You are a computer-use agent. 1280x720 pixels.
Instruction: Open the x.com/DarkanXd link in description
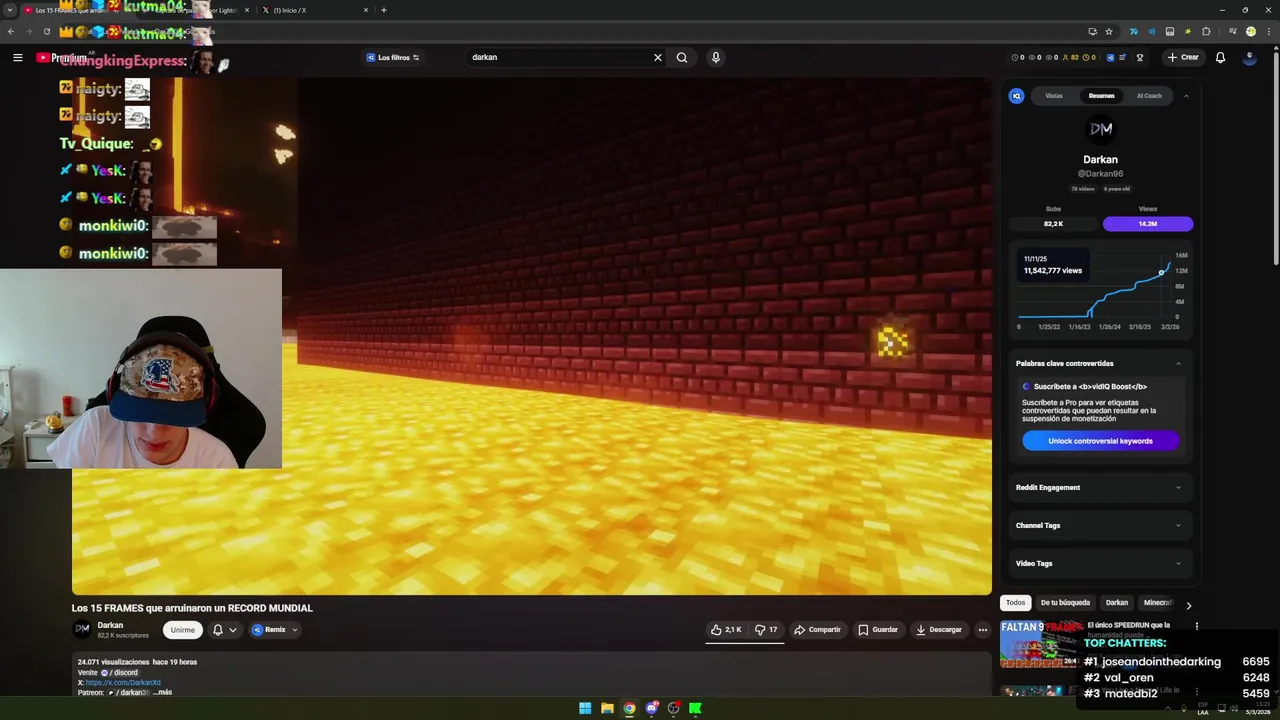(122, 683)
